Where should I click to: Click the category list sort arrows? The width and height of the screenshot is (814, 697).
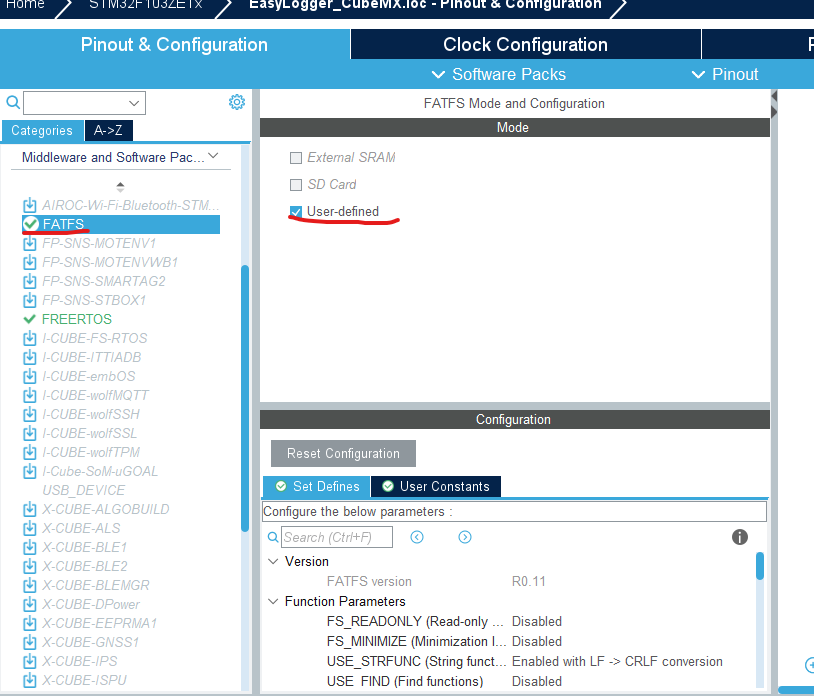click(x=120, y=186)
